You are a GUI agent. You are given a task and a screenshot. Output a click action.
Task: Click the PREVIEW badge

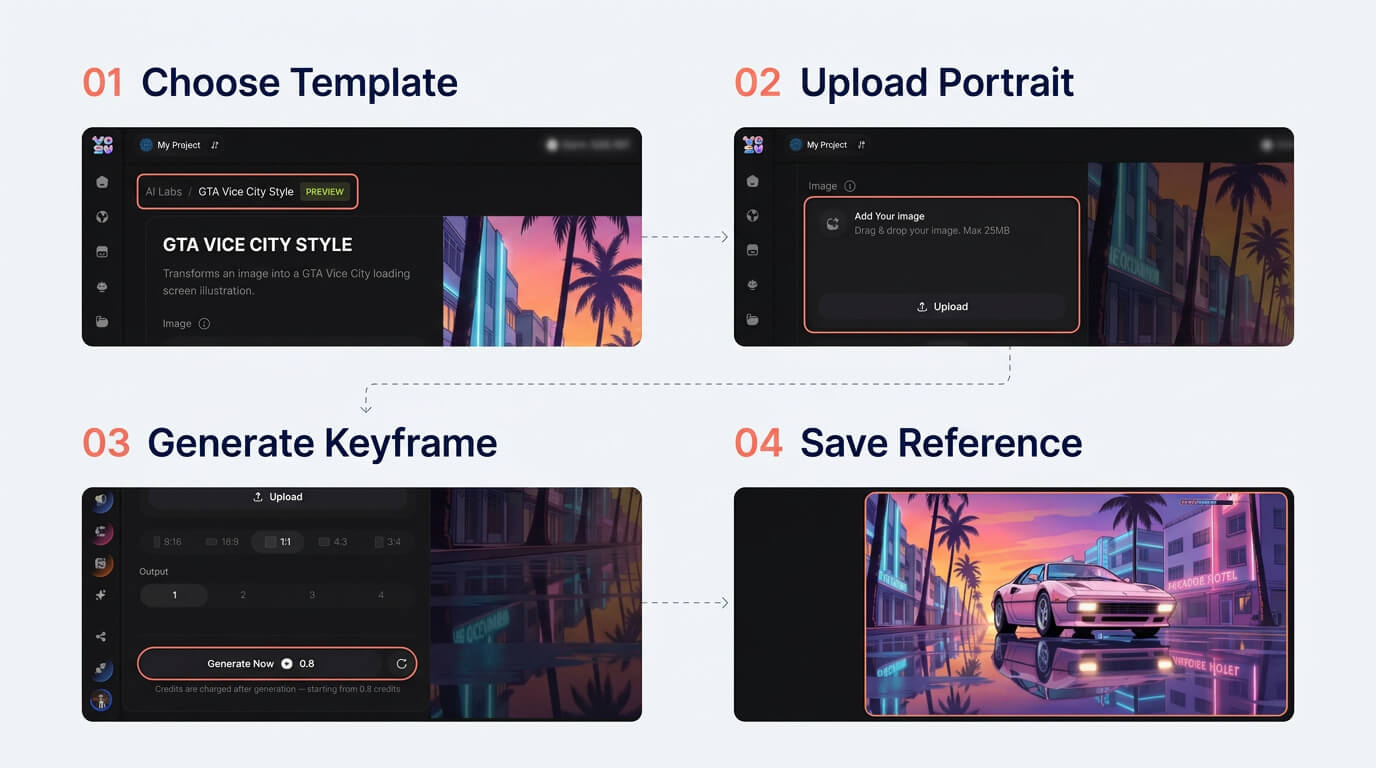point(325,192)
